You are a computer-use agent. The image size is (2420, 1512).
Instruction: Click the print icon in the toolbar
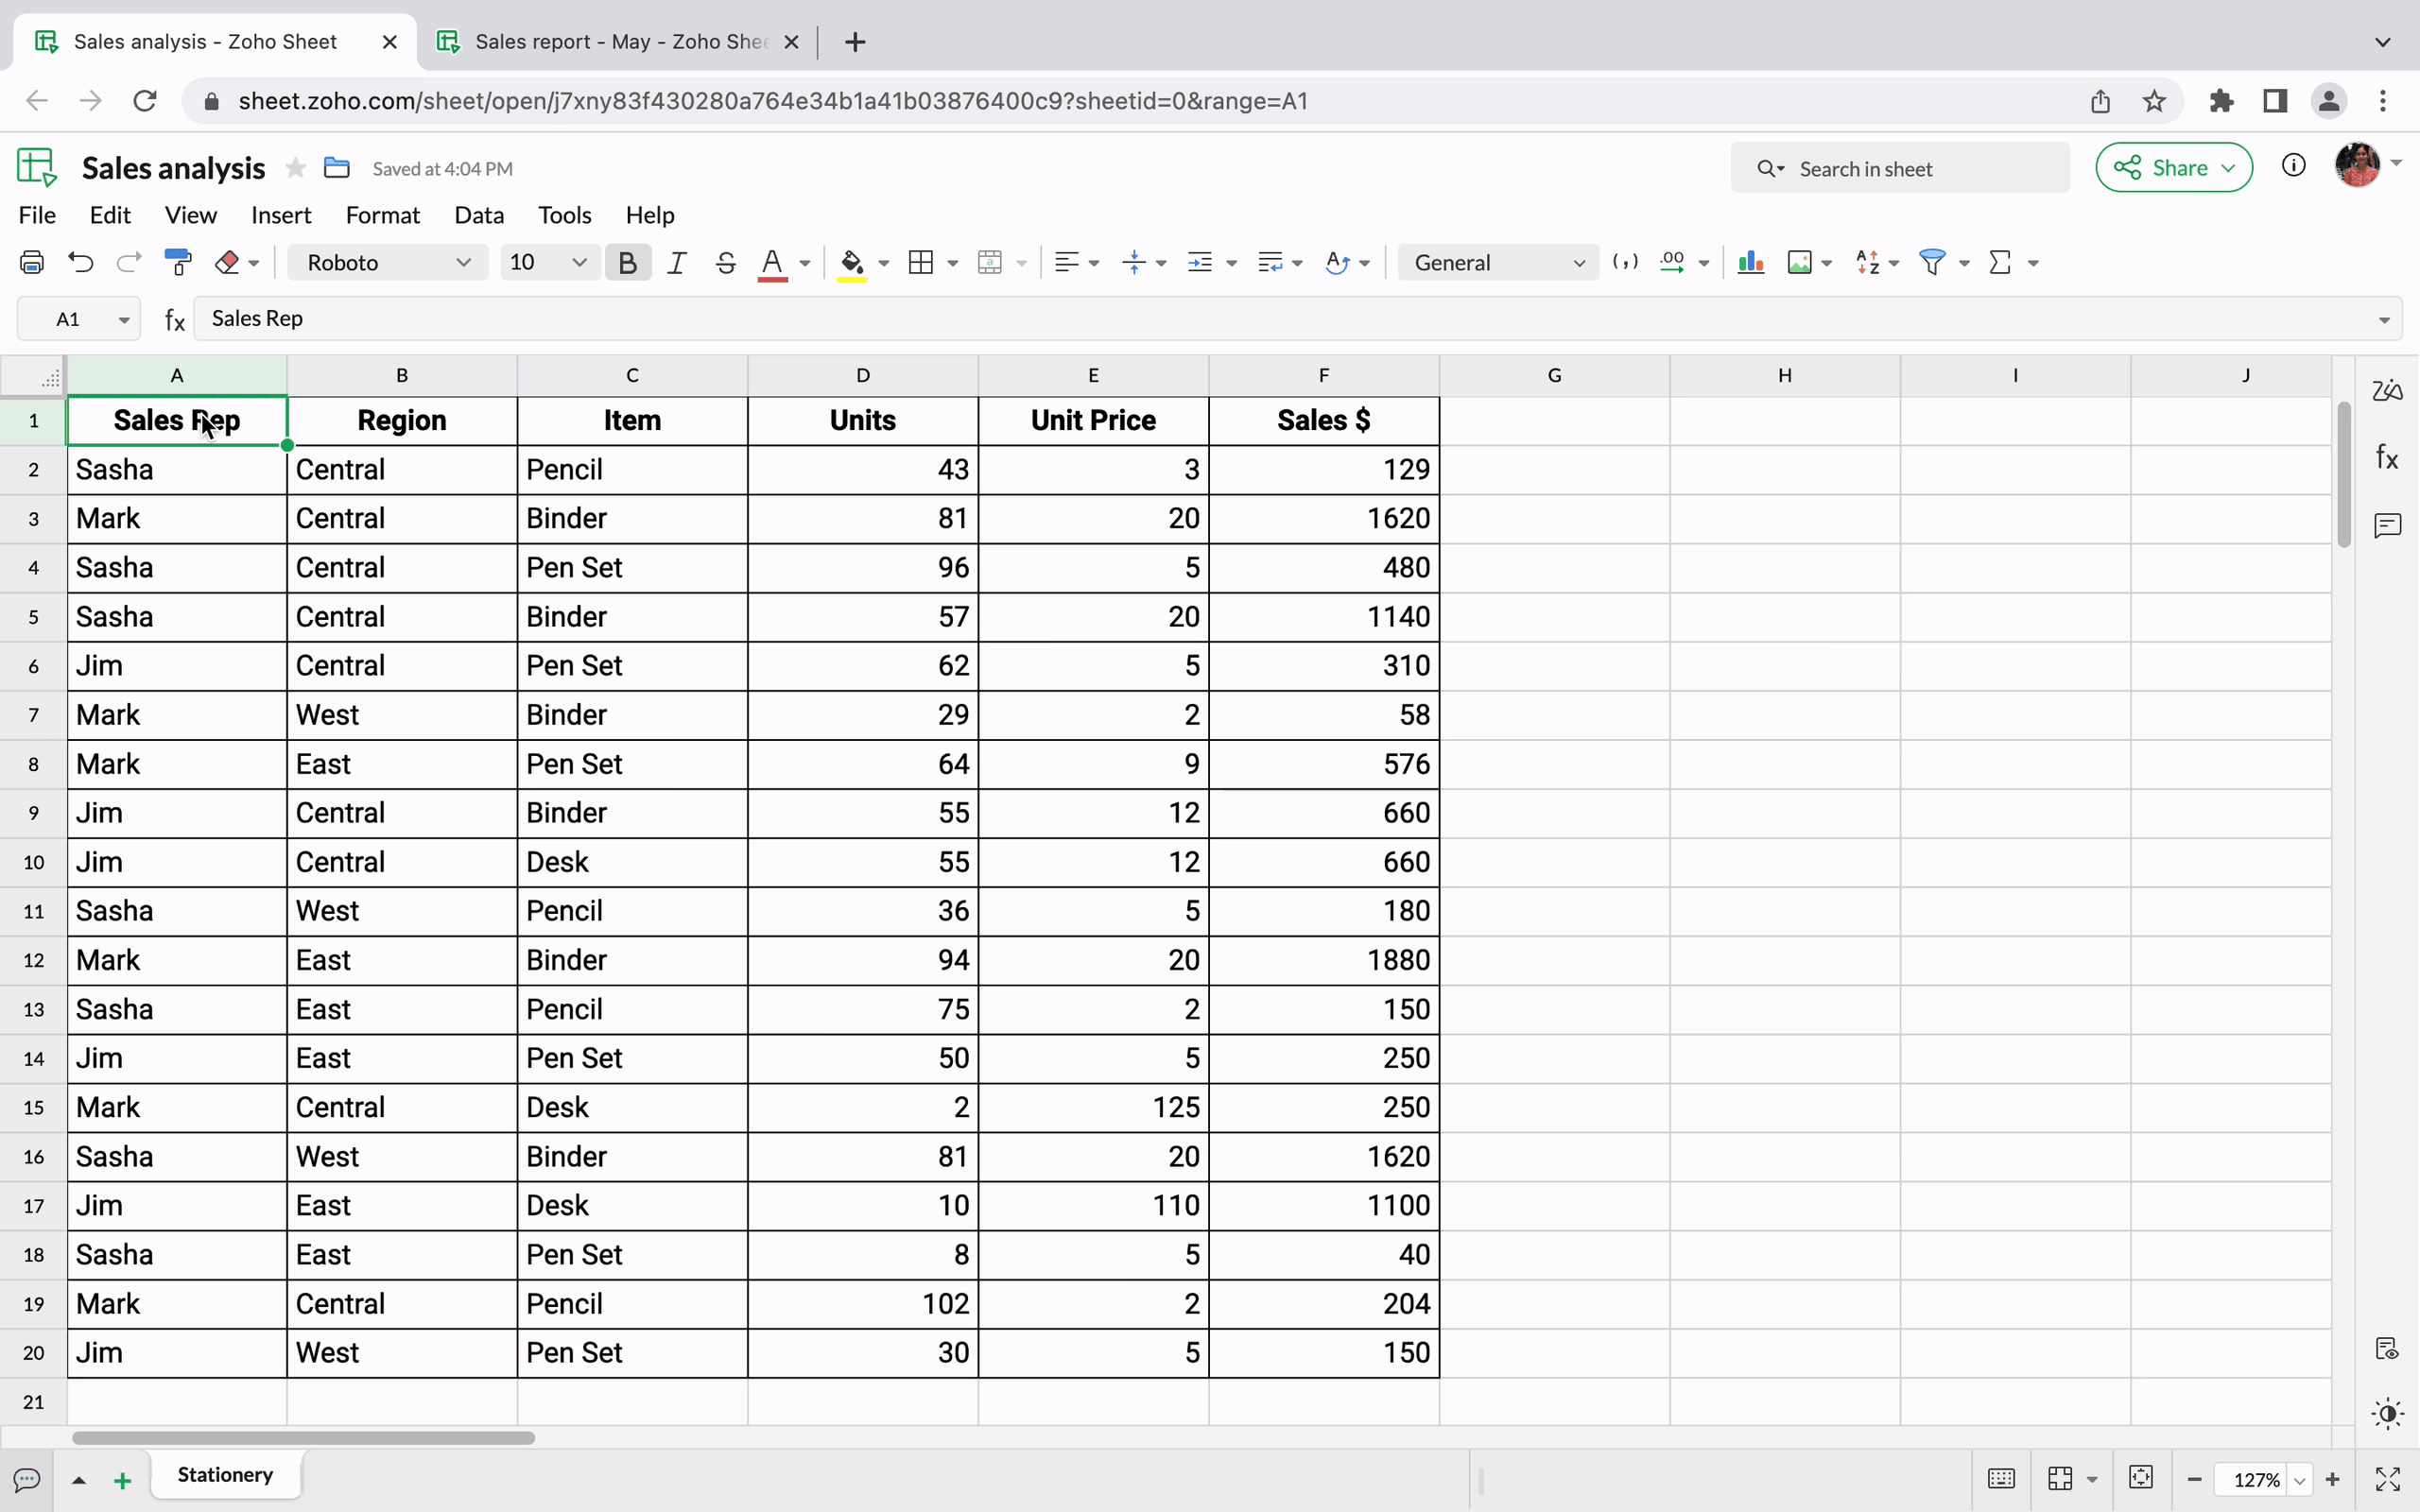pyautogui.click(x=32, y=263)
